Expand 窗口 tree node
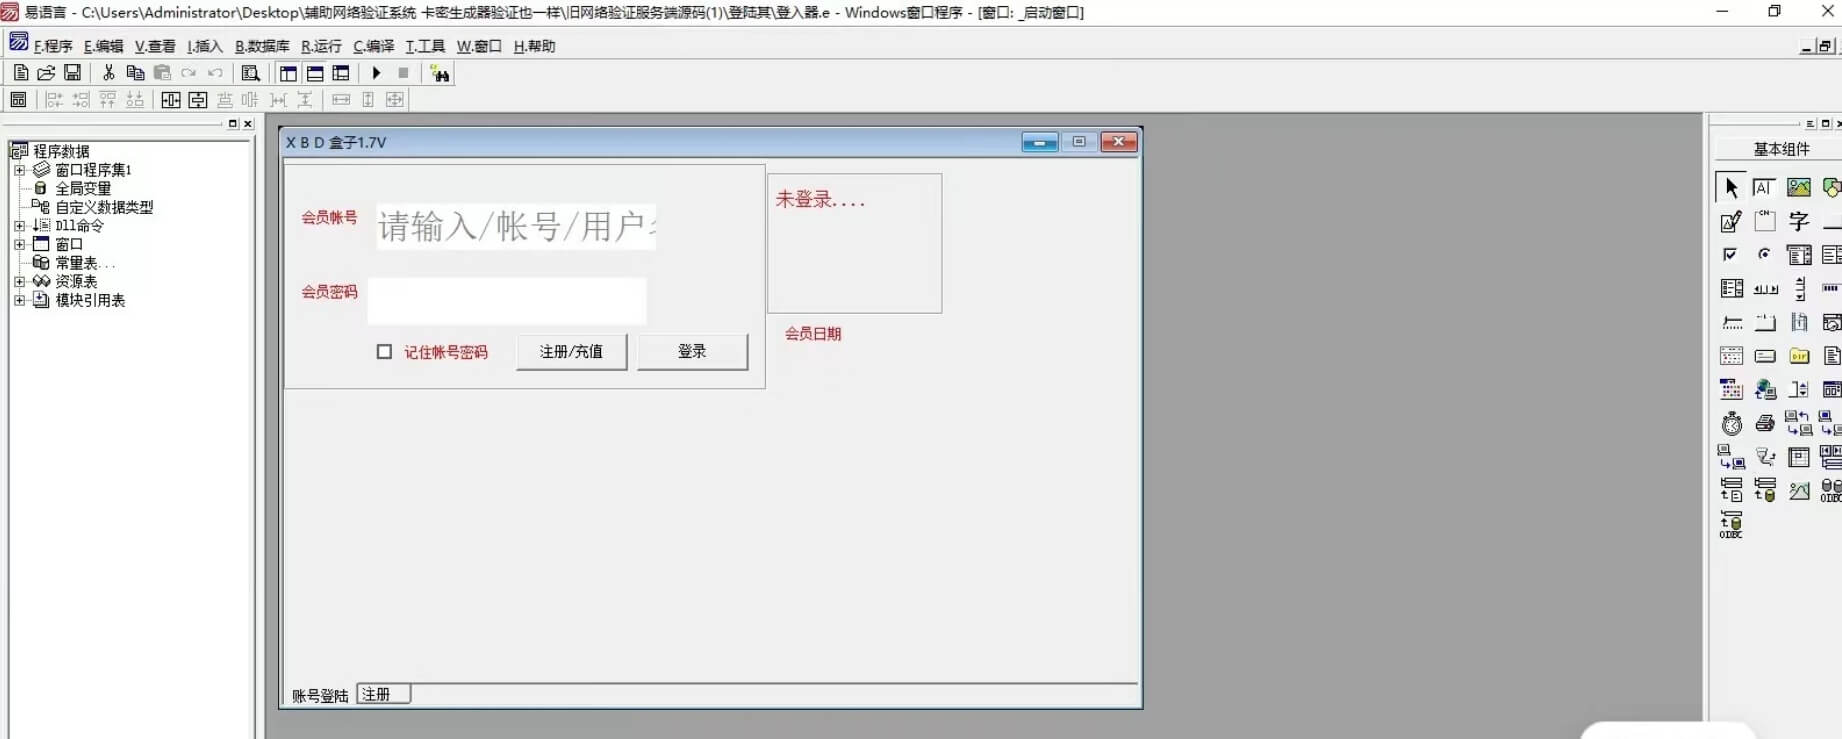The image size is (1842, 739). (x=19, y=244)
